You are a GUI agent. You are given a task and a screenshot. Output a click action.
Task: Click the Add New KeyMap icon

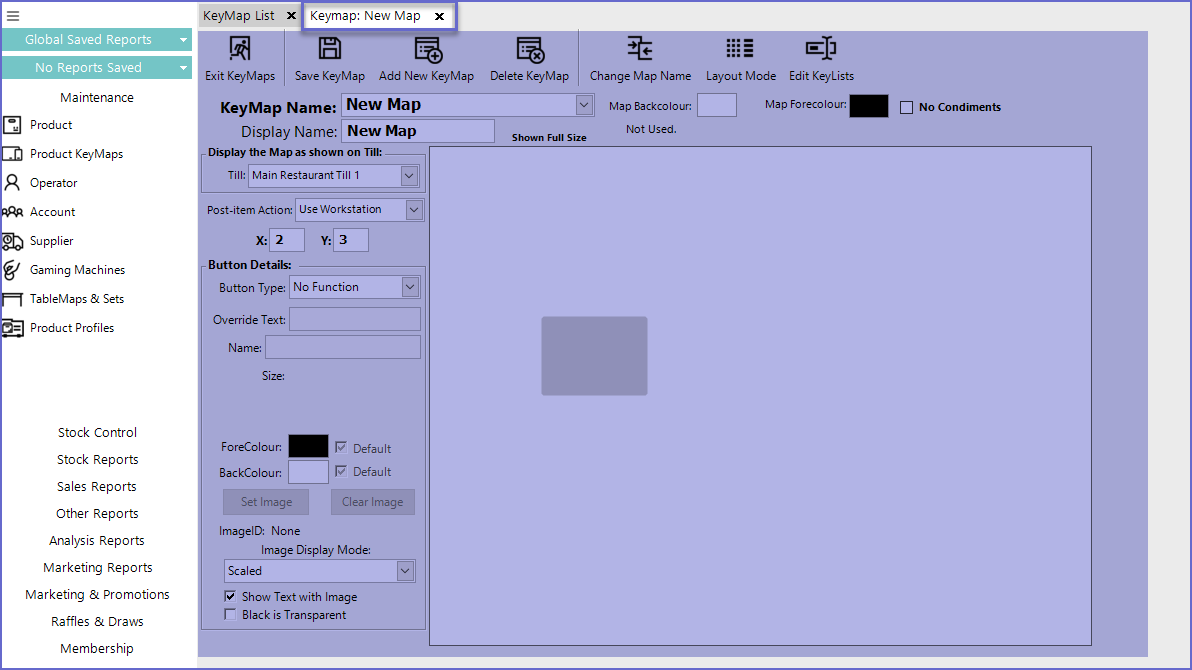[427, 50]
